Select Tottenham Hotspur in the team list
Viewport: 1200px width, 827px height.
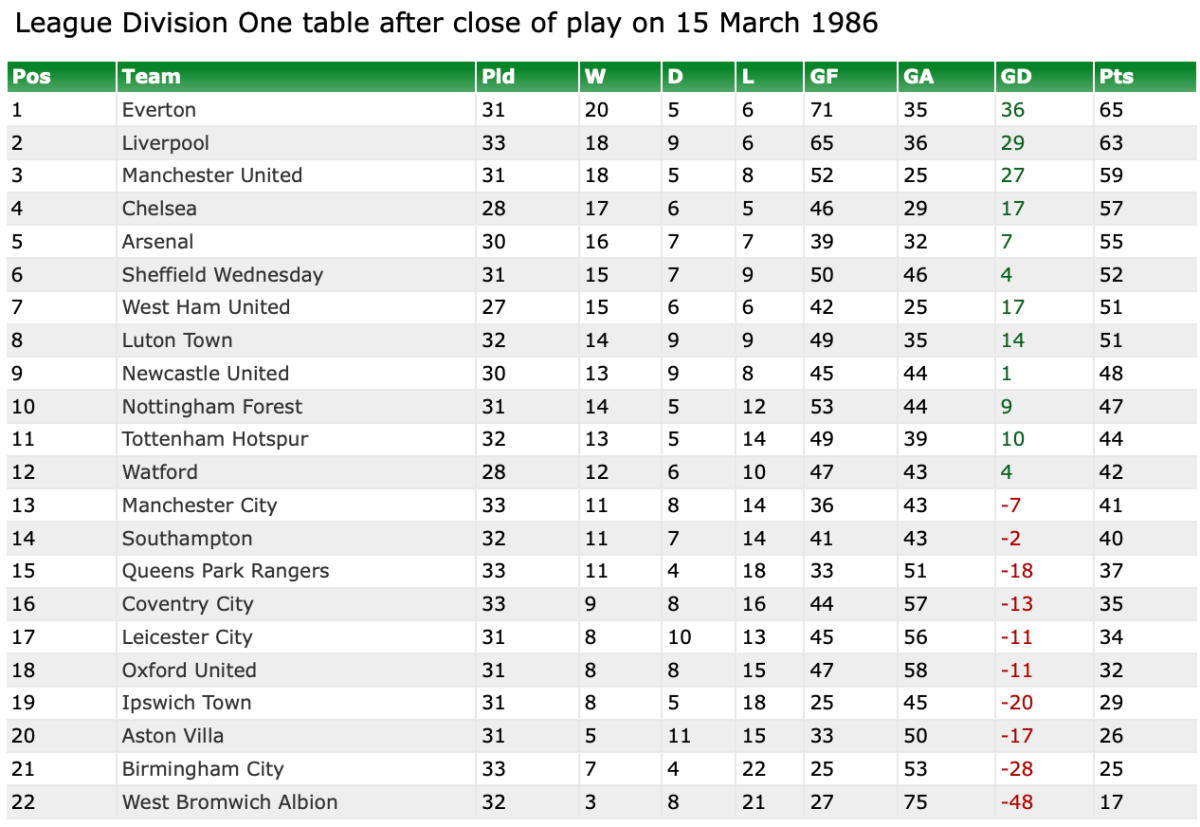[x=215, y=439]
